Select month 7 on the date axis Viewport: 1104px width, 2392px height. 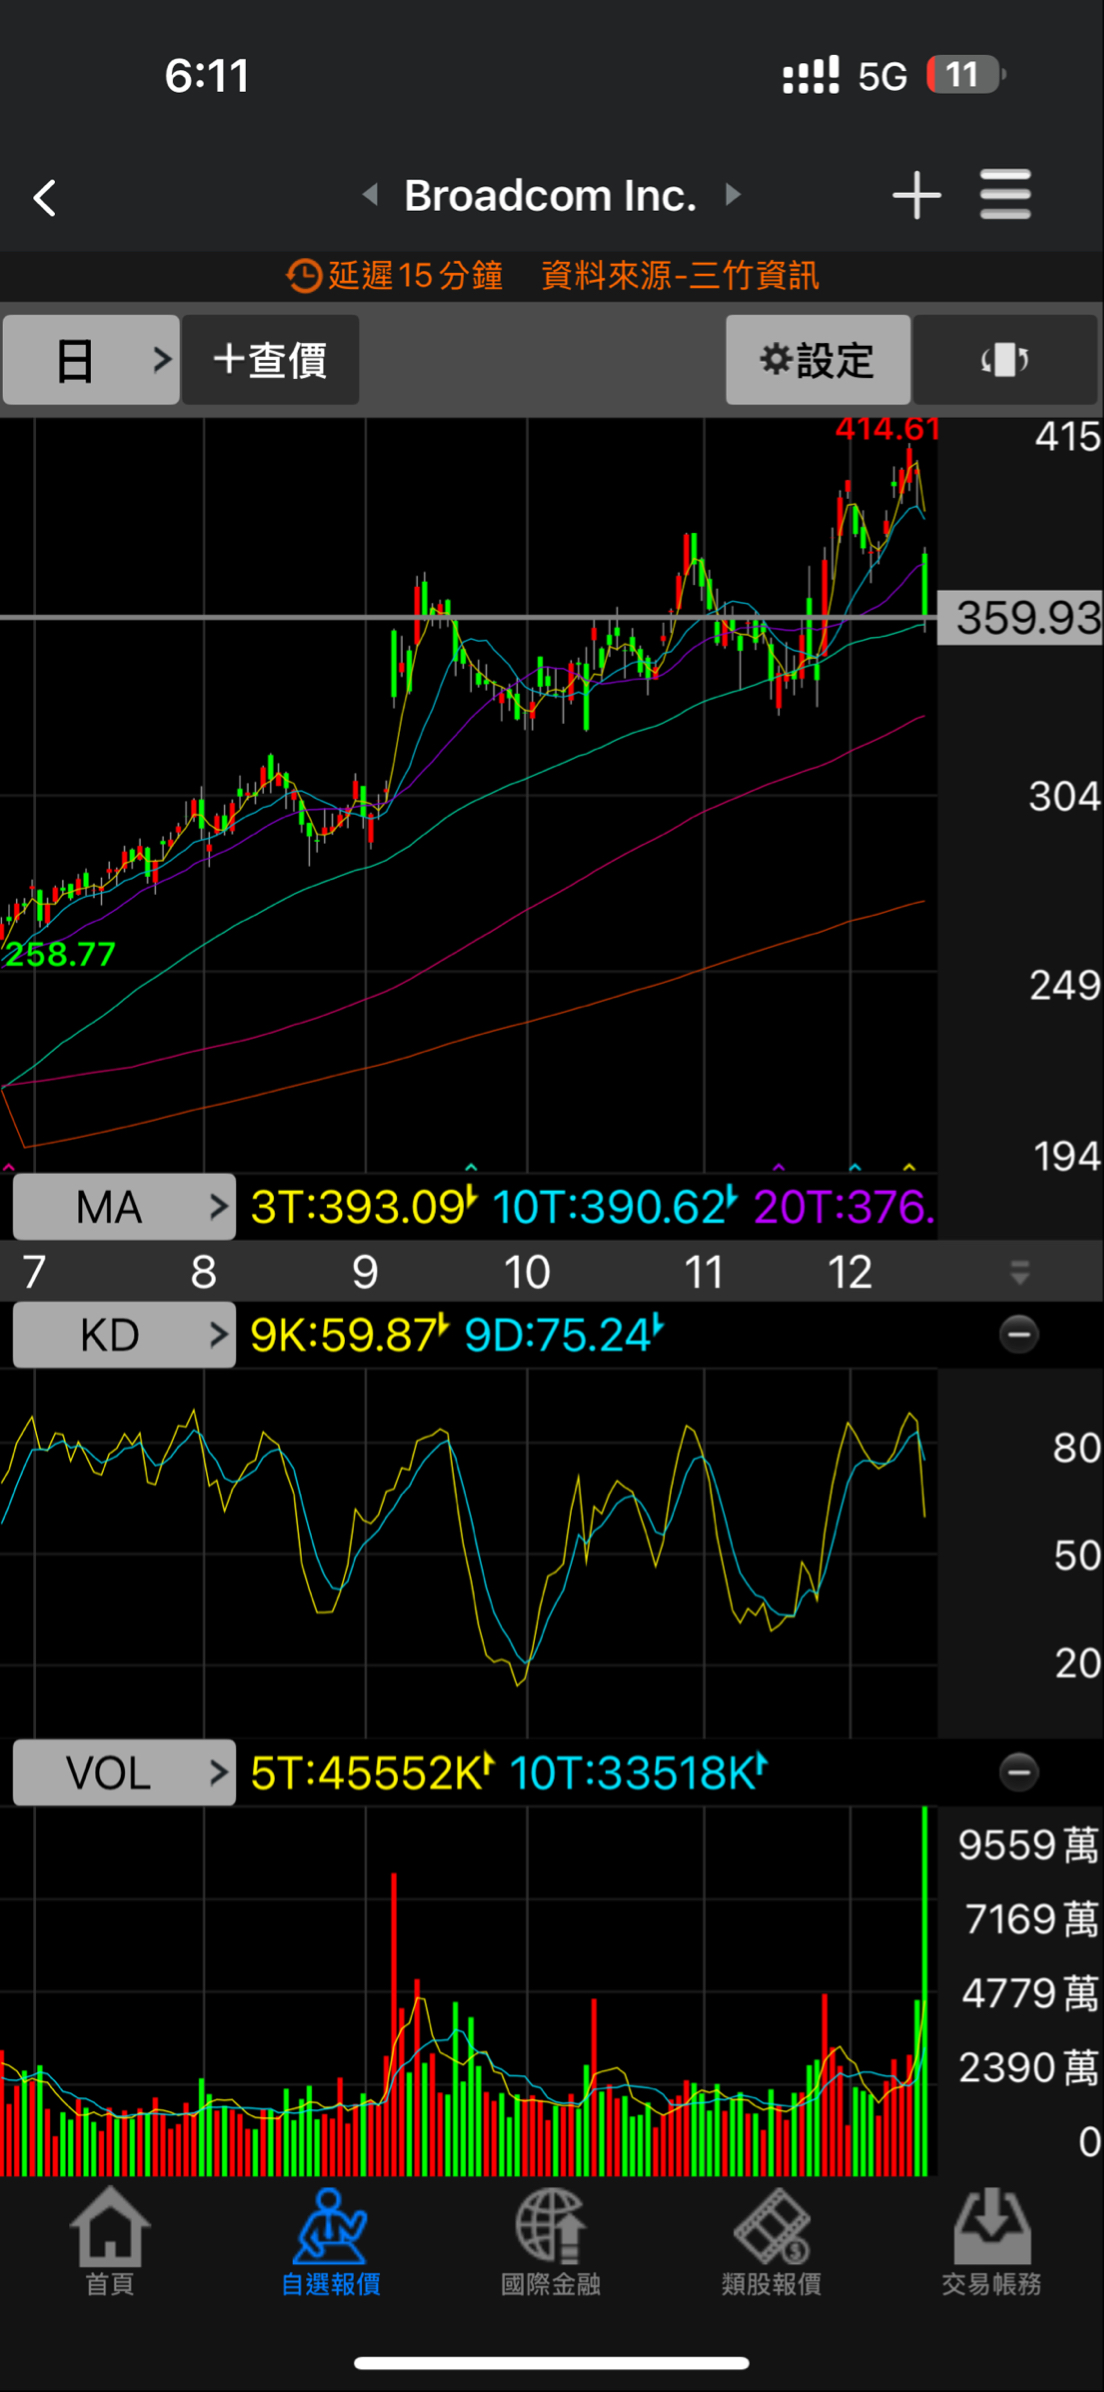tap(34, 1273)
